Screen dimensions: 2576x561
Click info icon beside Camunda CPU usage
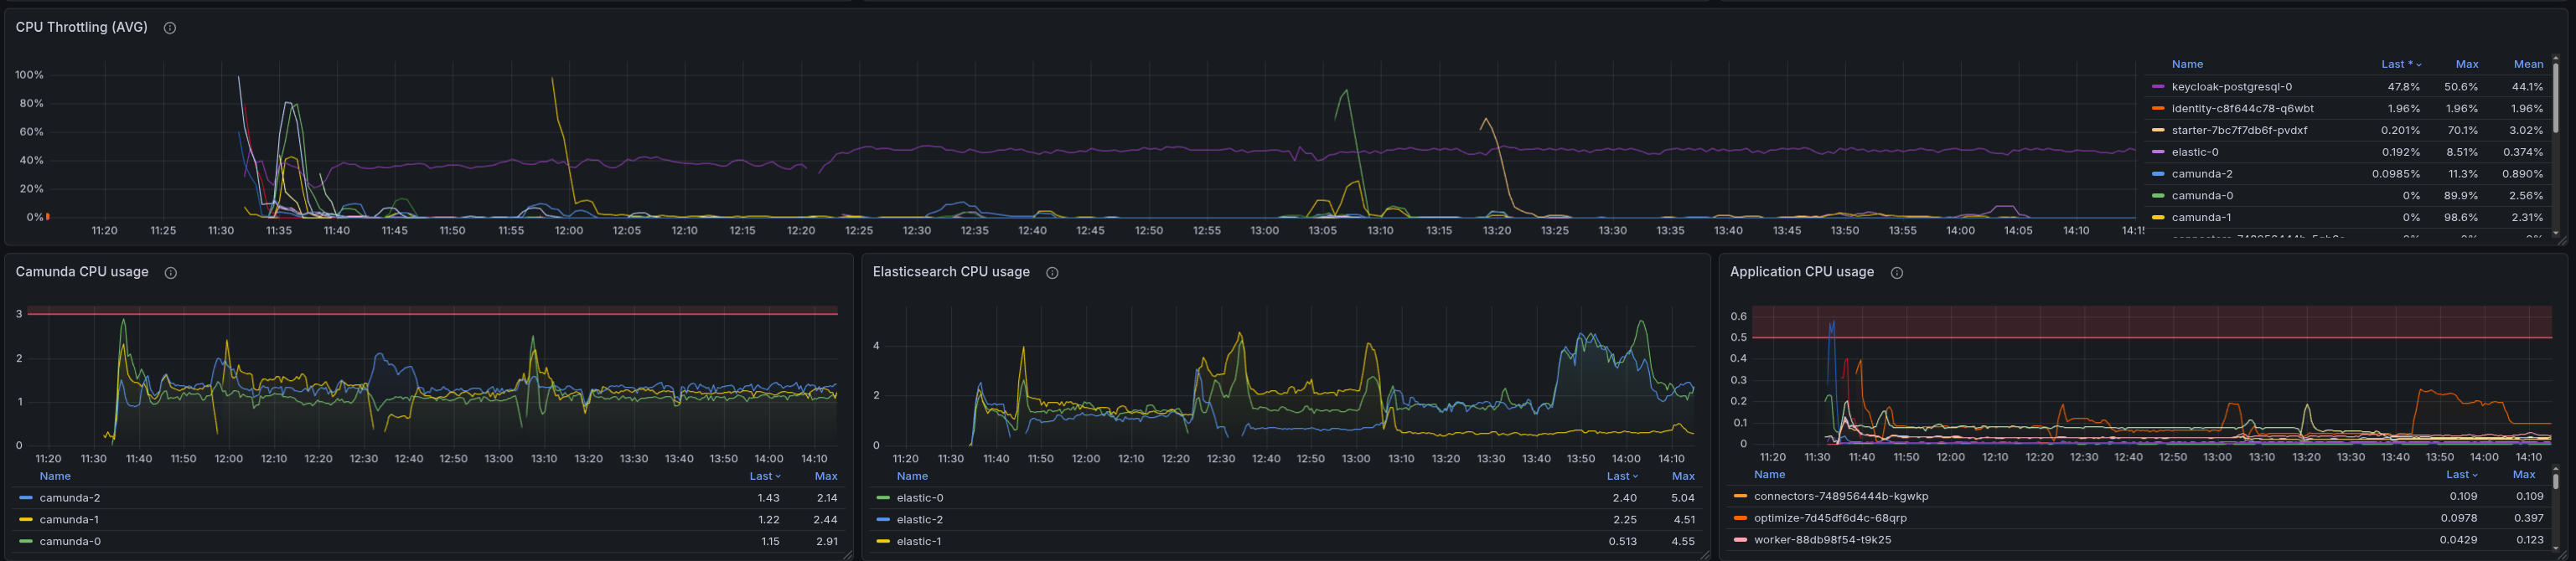[x=171, y=273]
